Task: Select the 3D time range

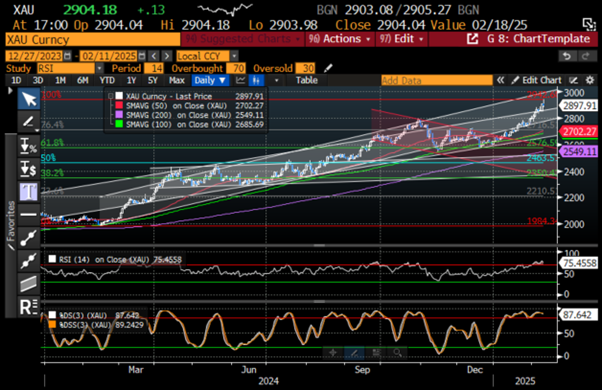Action: point(38,80)
